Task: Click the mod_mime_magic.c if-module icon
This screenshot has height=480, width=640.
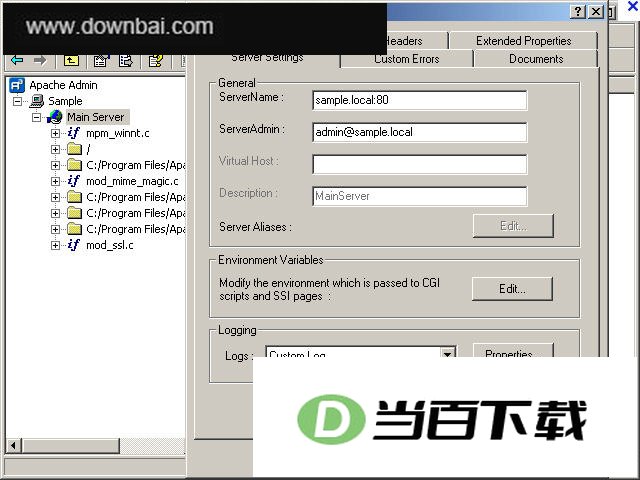Action: pyautogui.click(x=73, y=181)
